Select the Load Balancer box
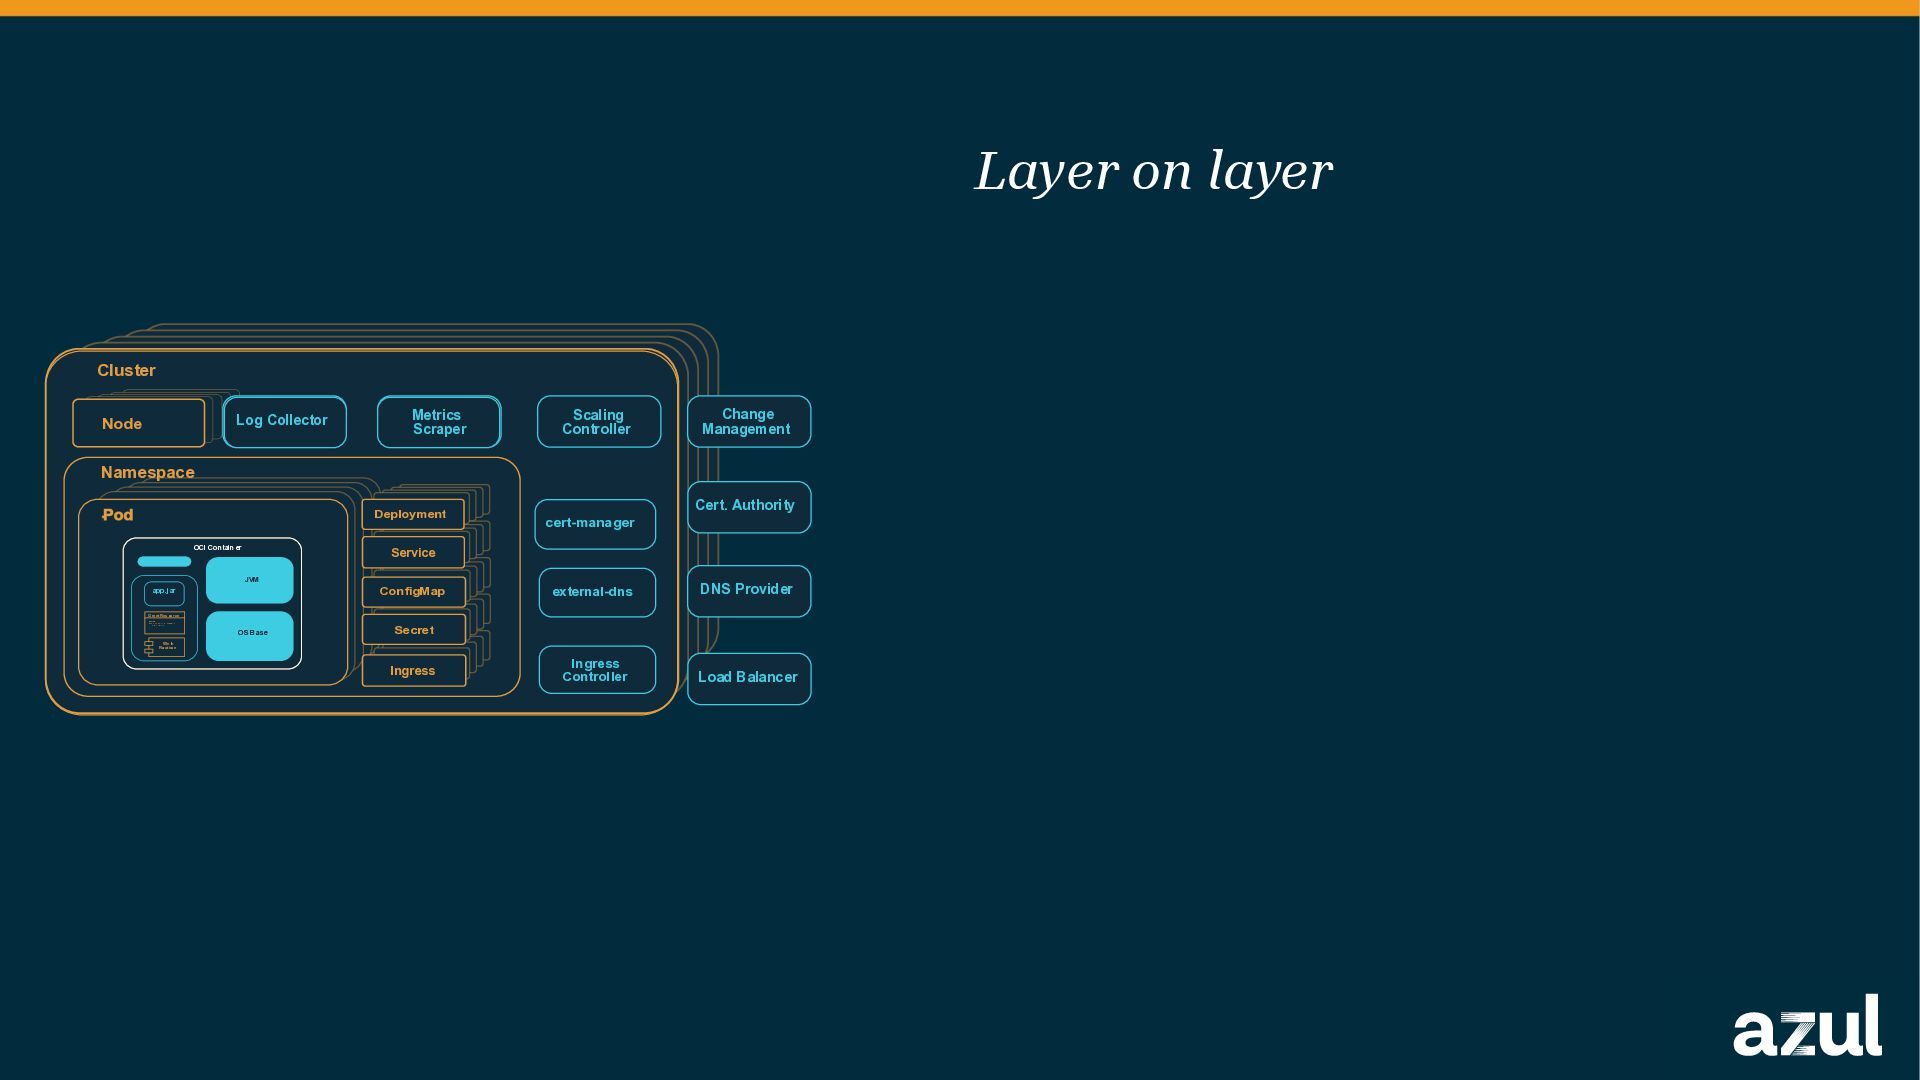The width and height of the screenshot is (1920, 1080). click(748, 678)
